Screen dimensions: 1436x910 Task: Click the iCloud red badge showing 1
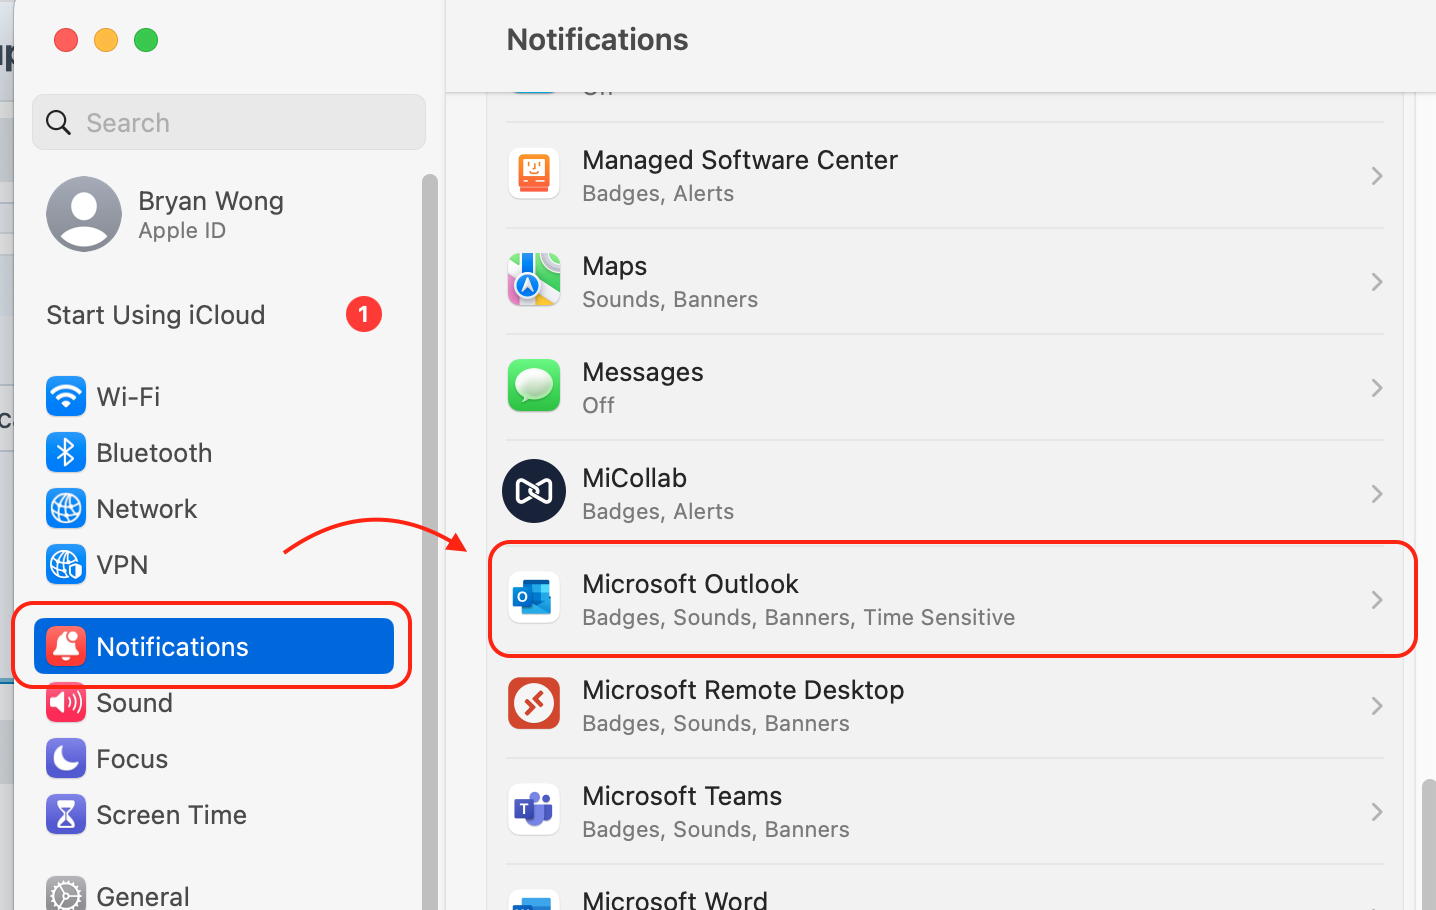pyautogui.click(x=364, y=314)
